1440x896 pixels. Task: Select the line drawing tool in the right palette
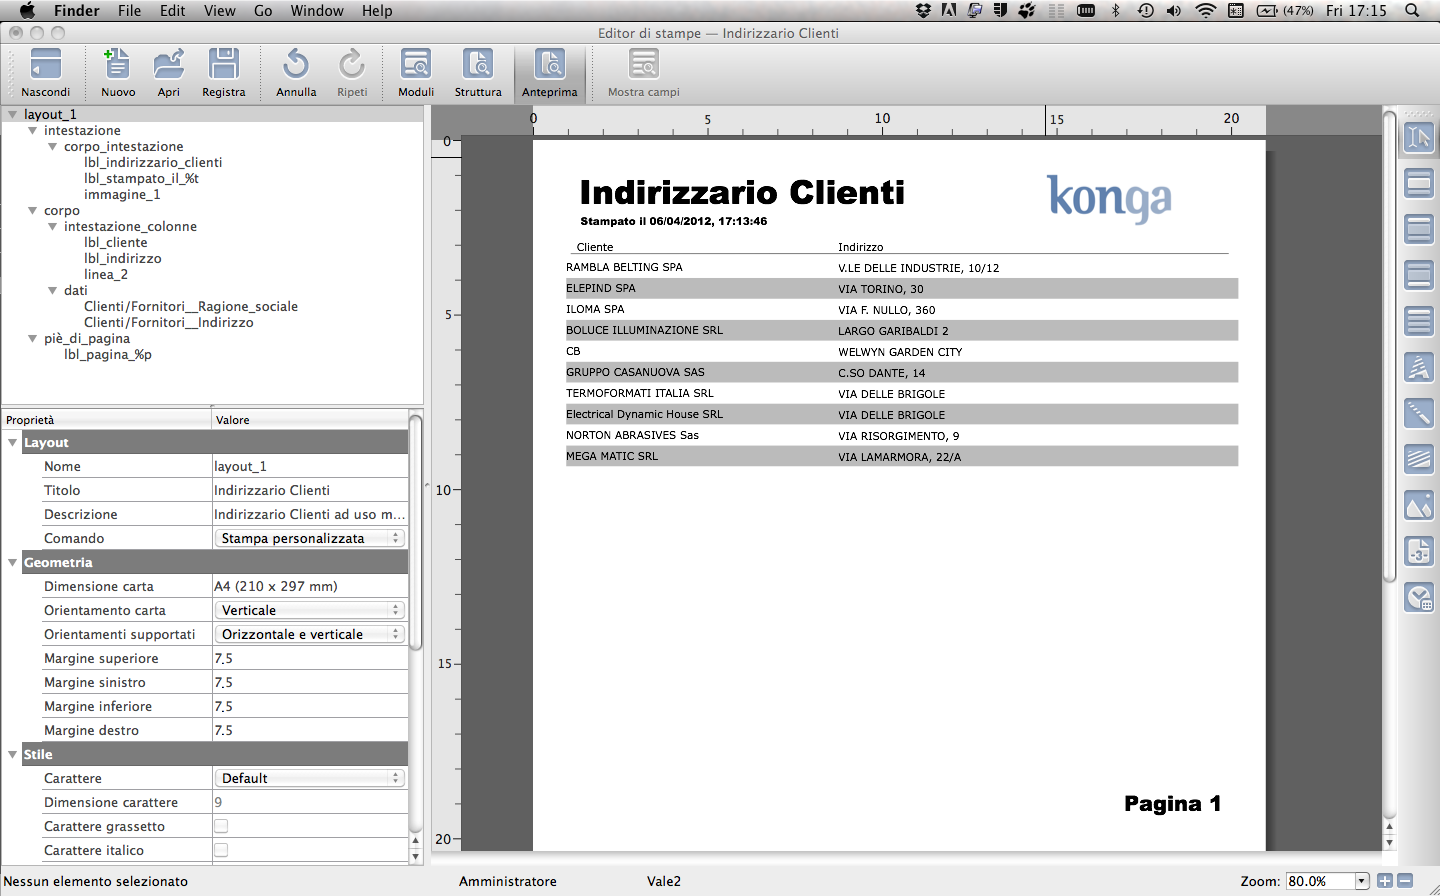1418,413
